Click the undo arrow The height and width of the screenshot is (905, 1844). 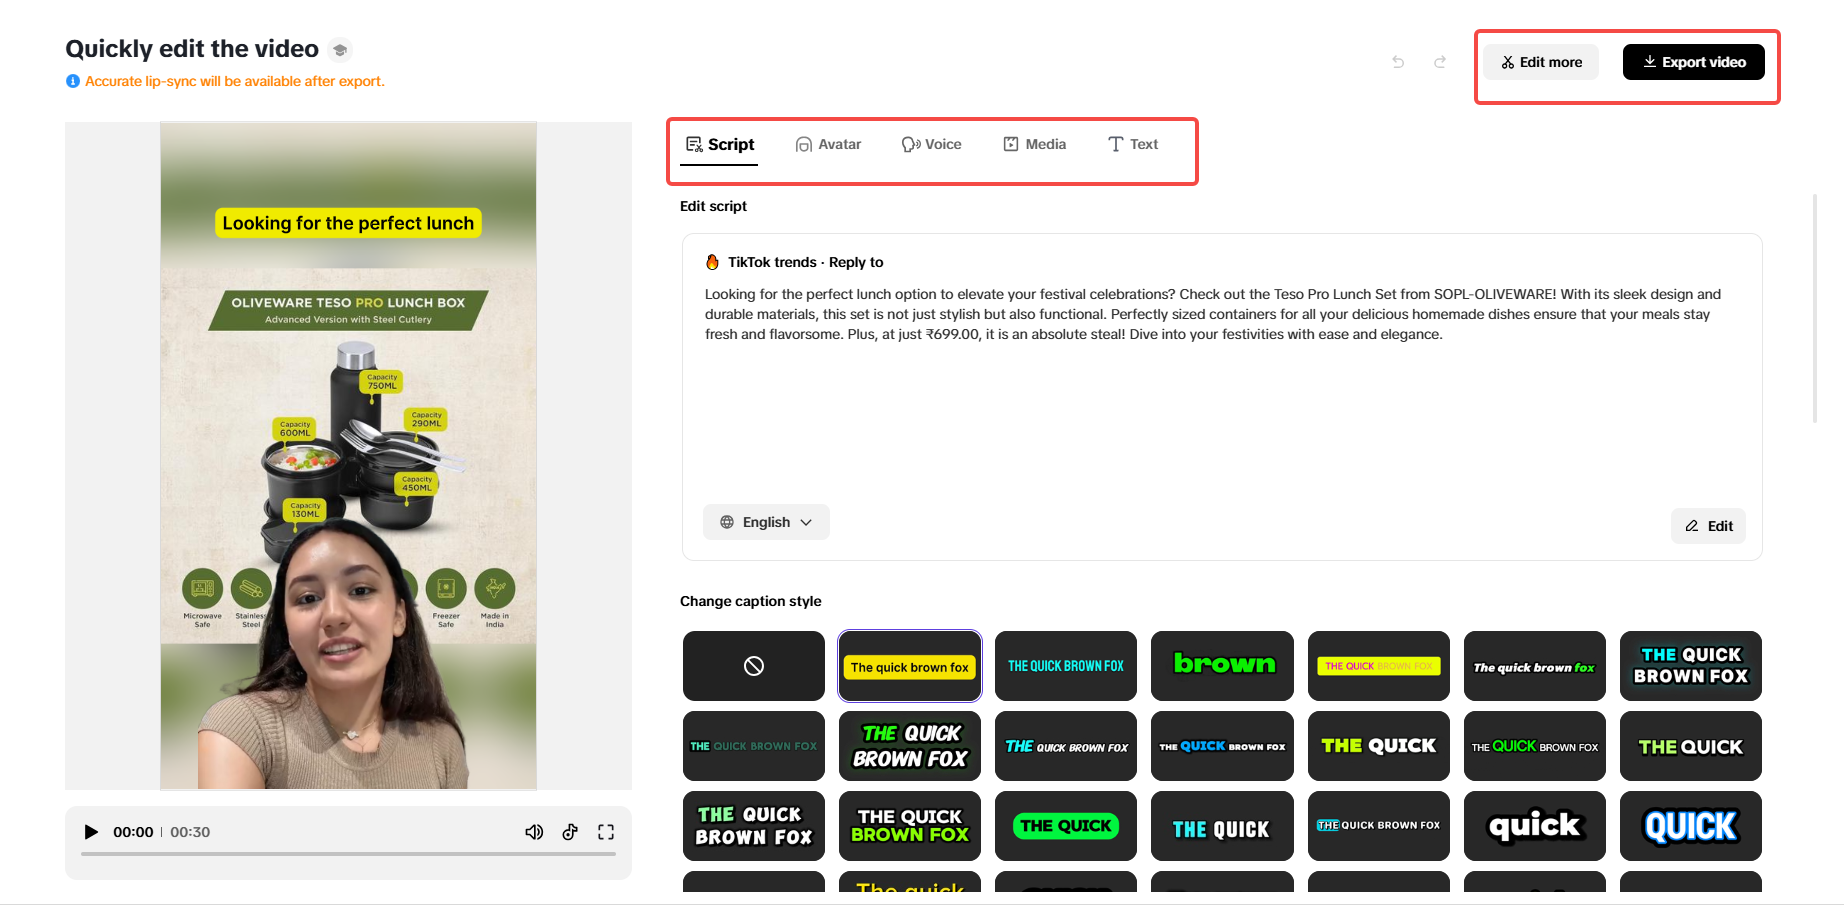pyautogui.click(x=1398, y=62)
